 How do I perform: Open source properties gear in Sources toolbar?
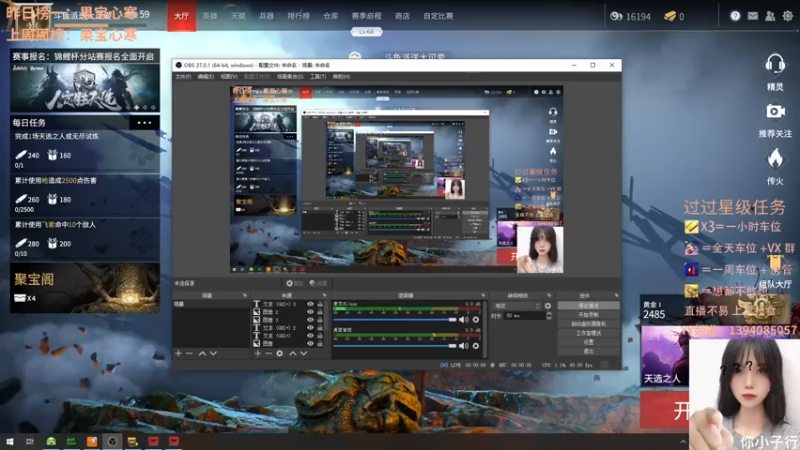pyautogui.click(x=280, y=353)
